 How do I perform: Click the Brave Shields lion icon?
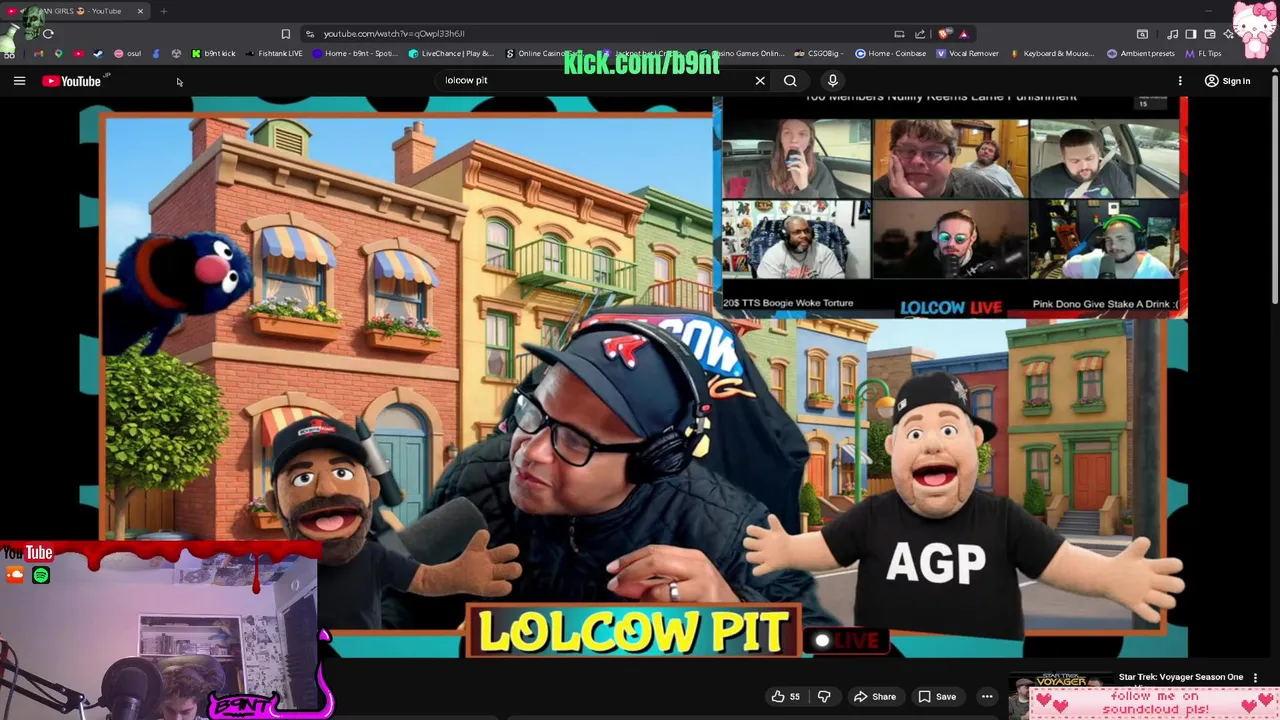(945, 33)
